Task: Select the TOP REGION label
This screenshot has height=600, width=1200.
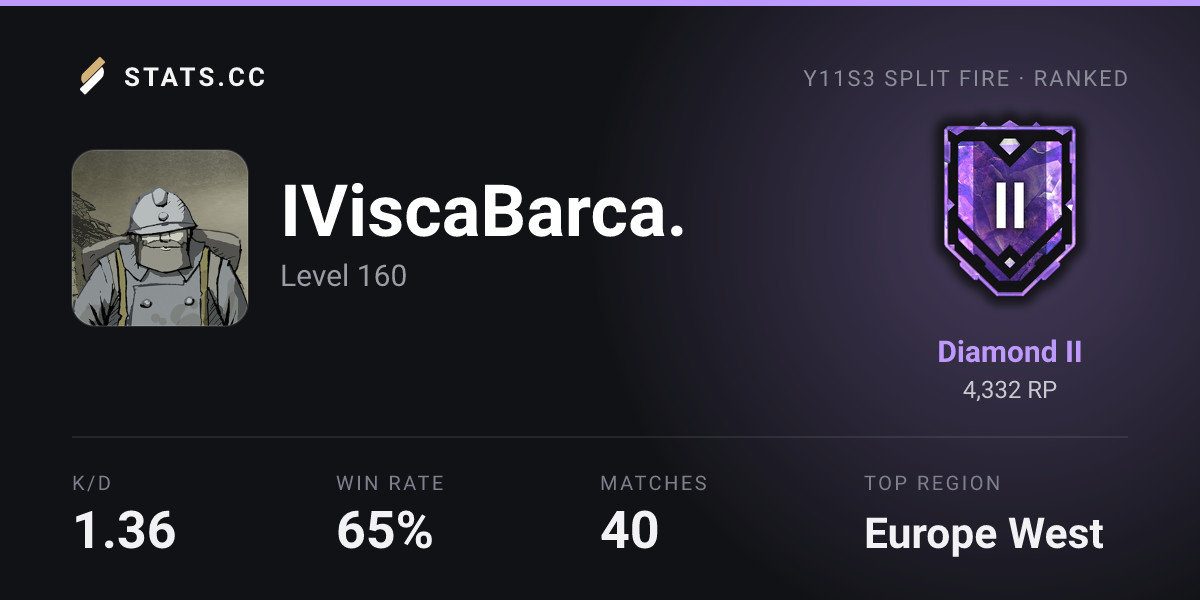Action: (x=932, y=483)
